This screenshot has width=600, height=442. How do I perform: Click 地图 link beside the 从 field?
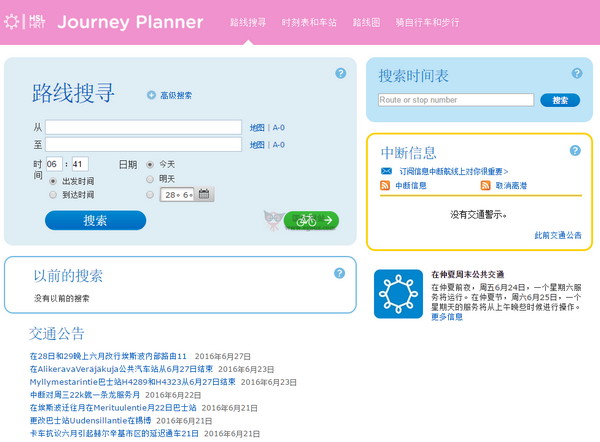pos(257,127)
